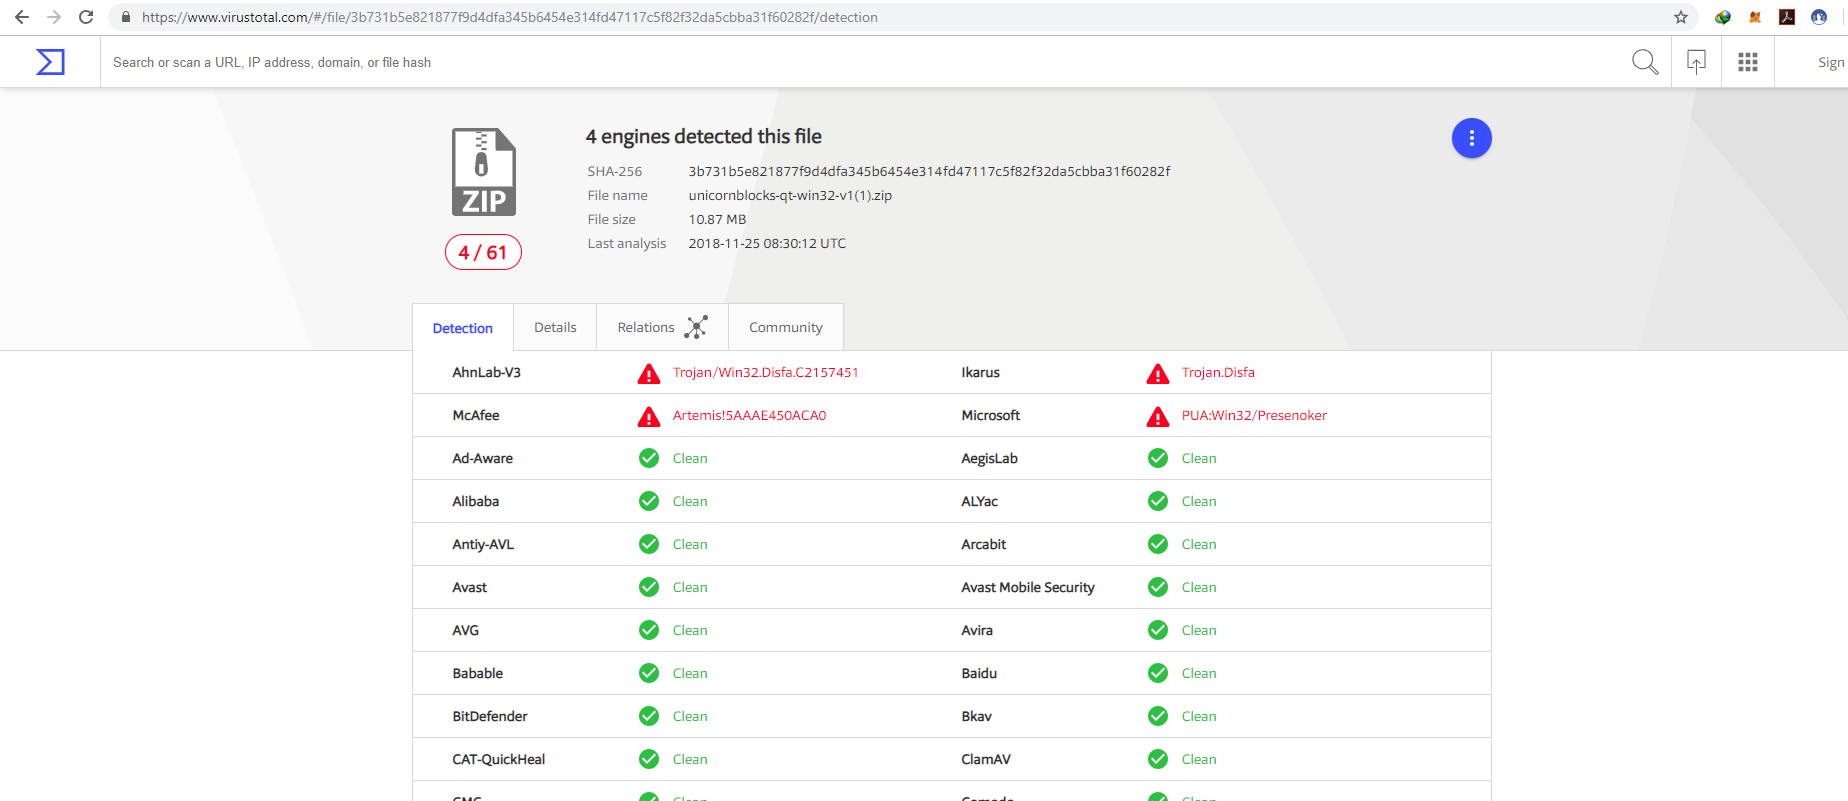Click the PDF extension icon in browser toolbar
Viewport: 1848px width, 801px height.
pos(1787,17)
